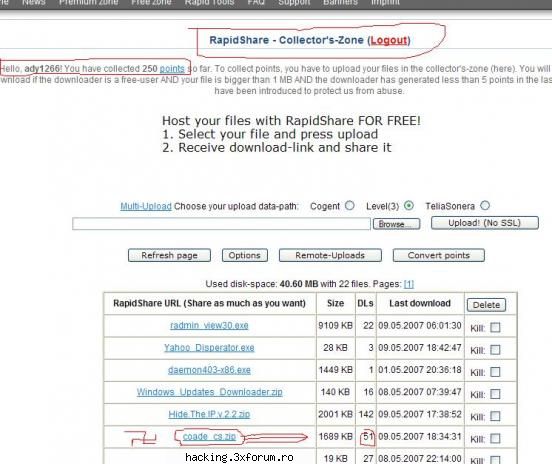Tick Kill checkbox for Yahoo_Disperator.exe

click(x=495, y=350)
